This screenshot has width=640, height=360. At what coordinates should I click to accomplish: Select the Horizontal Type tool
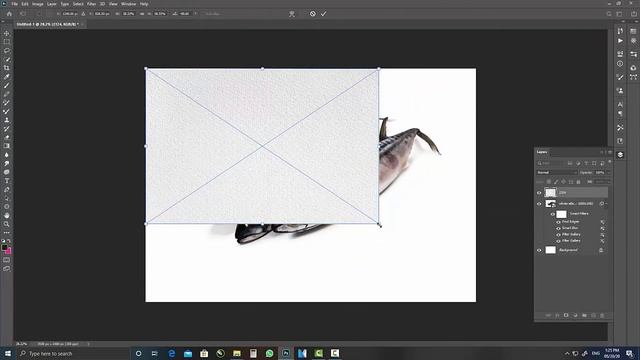(x=7, y=181)
